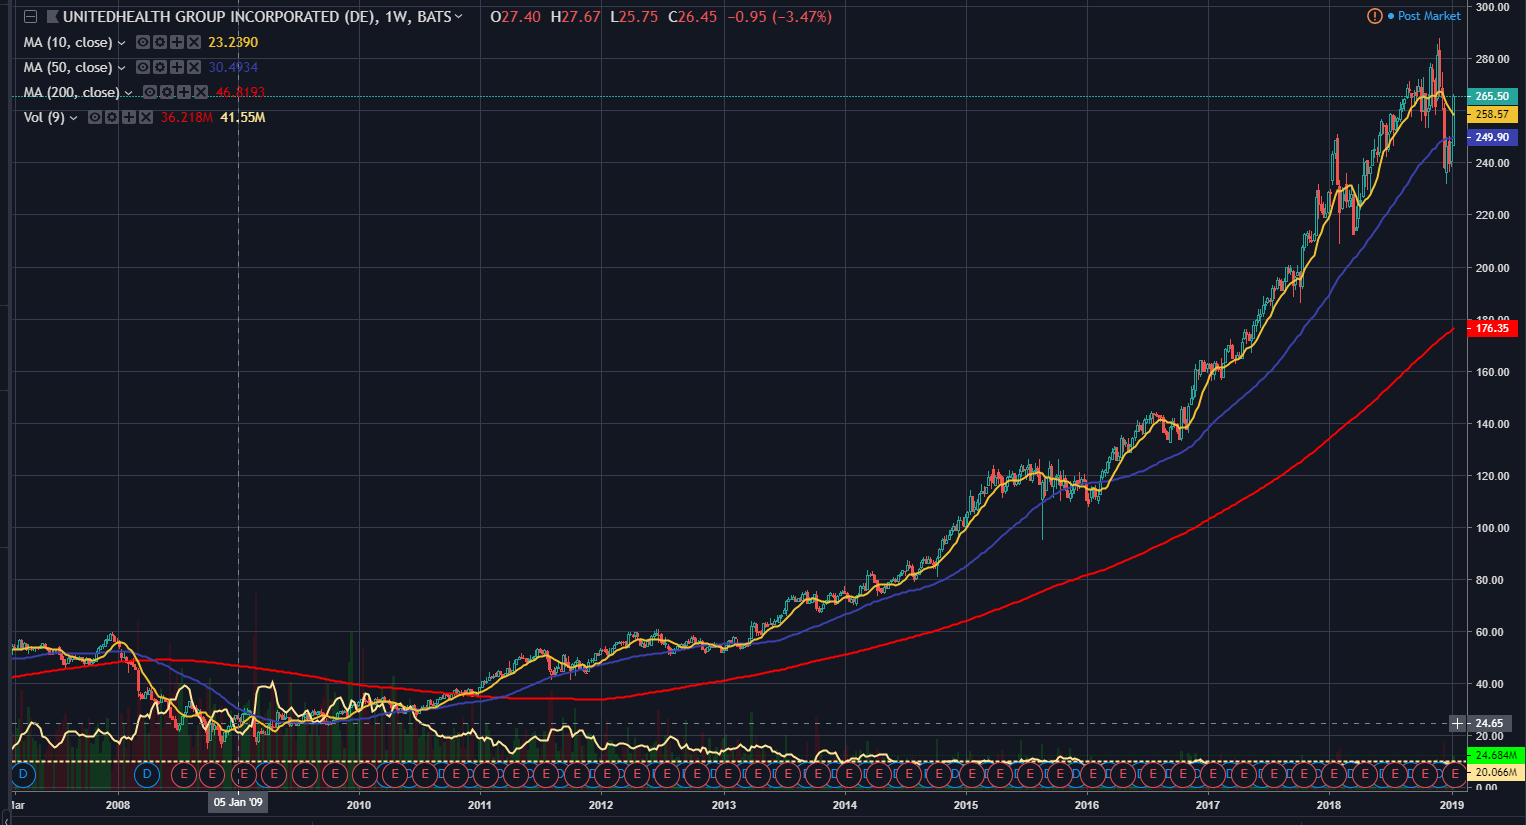Click the close value C26.45
Image resolution: width=1526 pixels, height=825 pixels.
click(692, 16)
